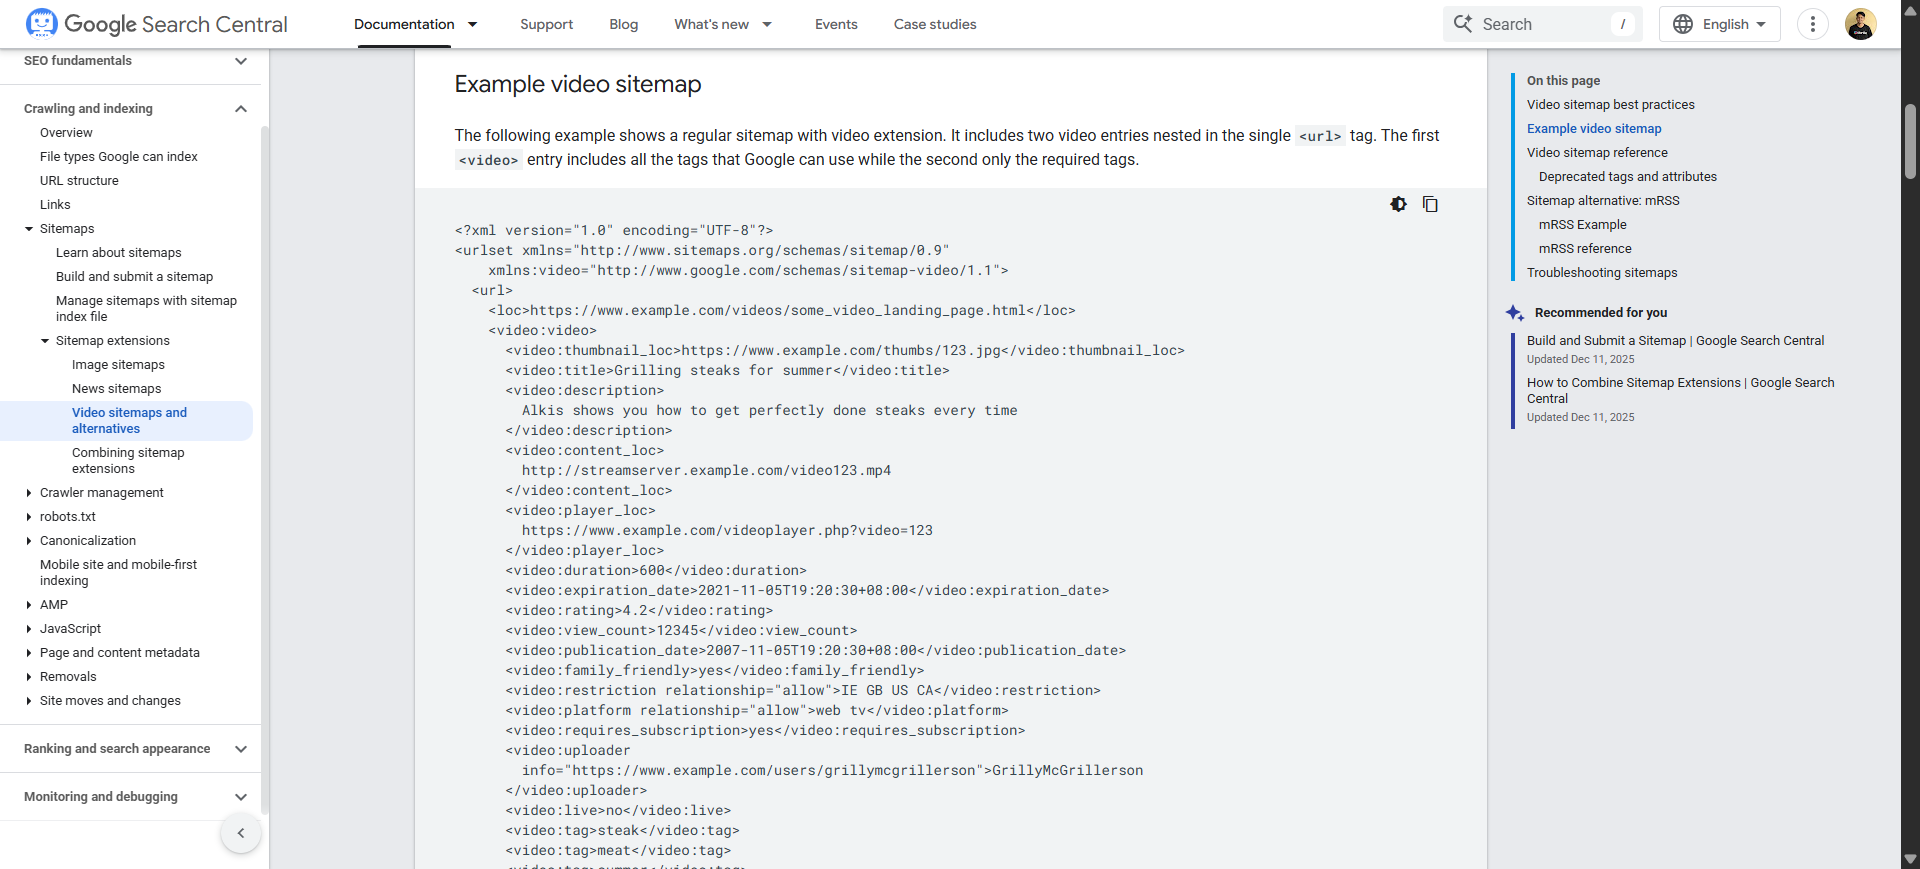Open recommended How to Combine Sitemap Extensions
This screenshot has width=1920, height=869.
[x=1680, y=391]
